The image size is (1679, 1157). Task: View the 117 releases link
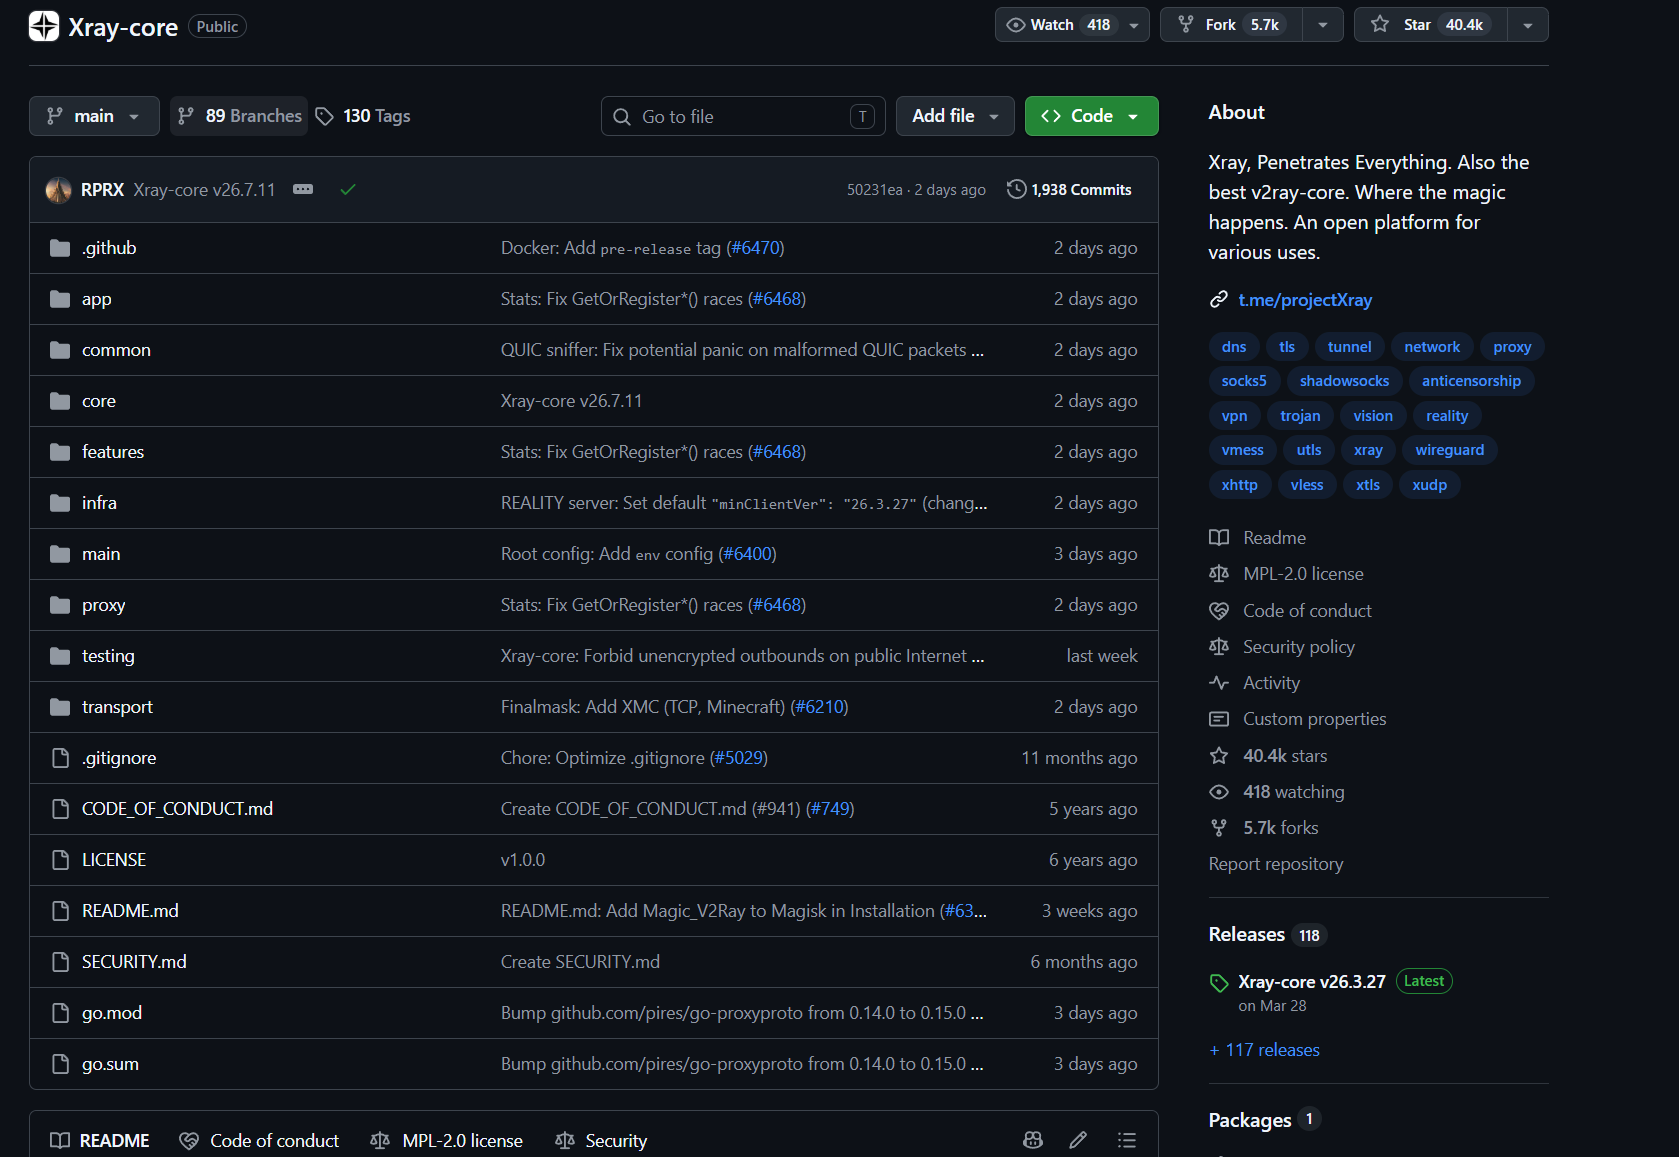[x=1264, y=1049]
